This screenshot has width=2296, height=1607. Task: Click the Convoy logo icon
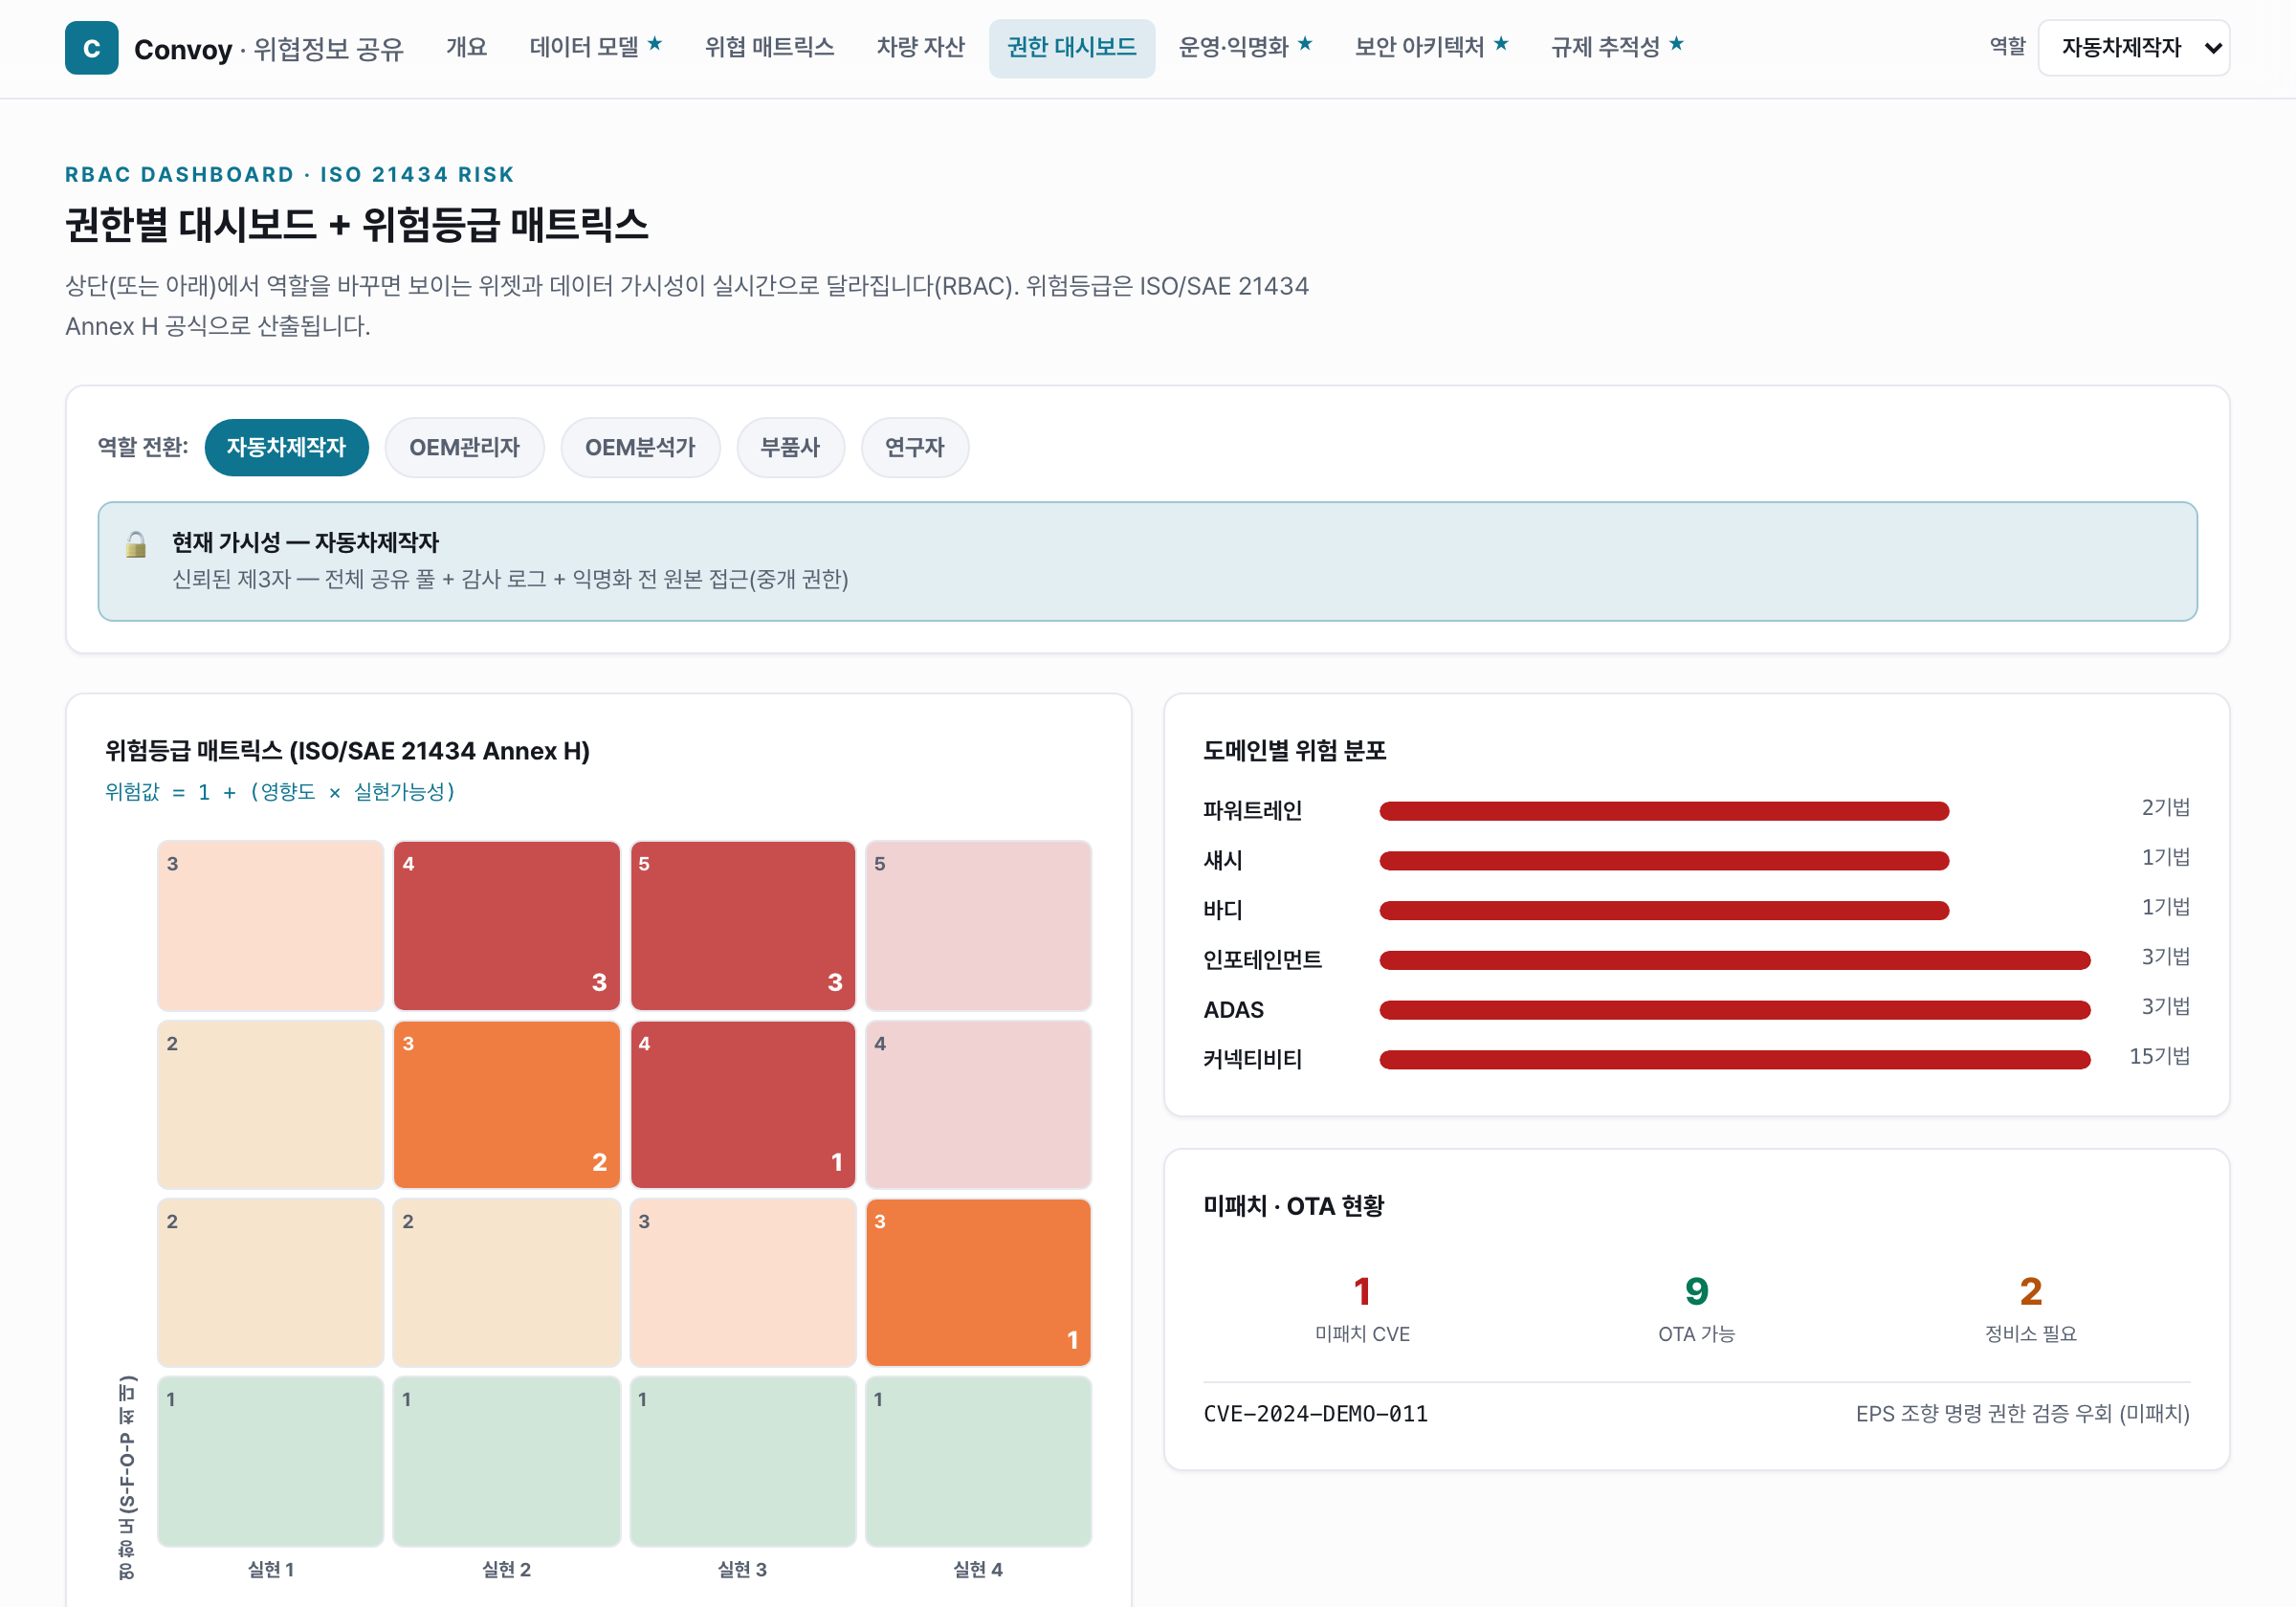click(91, 48)
